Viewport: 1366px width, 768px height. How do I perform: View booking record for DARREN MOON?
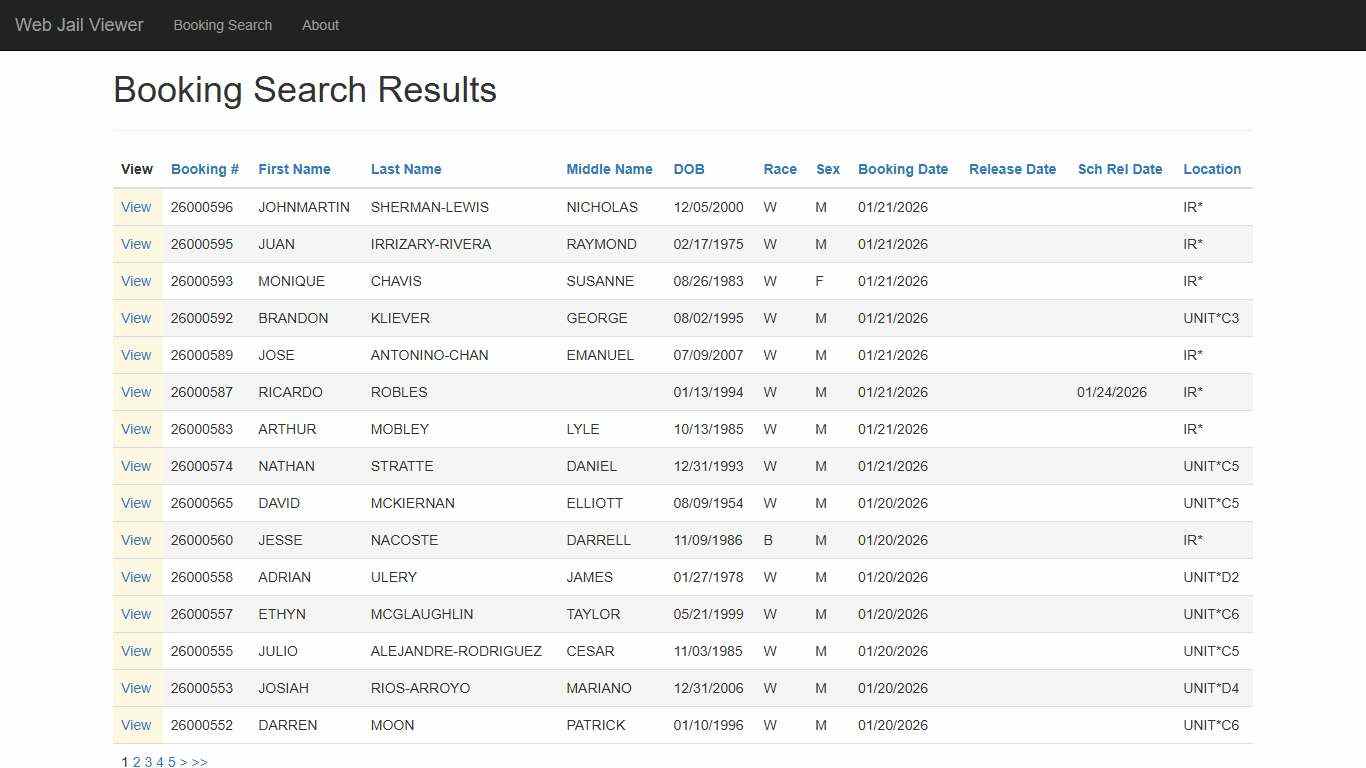136,725
